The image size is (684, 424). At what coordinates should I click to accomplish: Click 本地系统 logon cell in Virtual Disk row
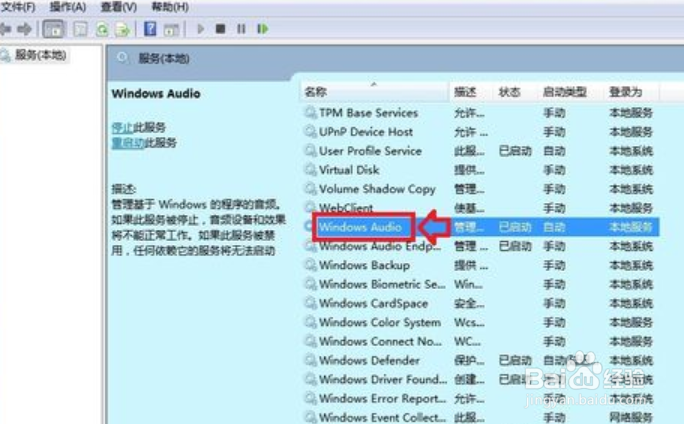click(631, 169)
